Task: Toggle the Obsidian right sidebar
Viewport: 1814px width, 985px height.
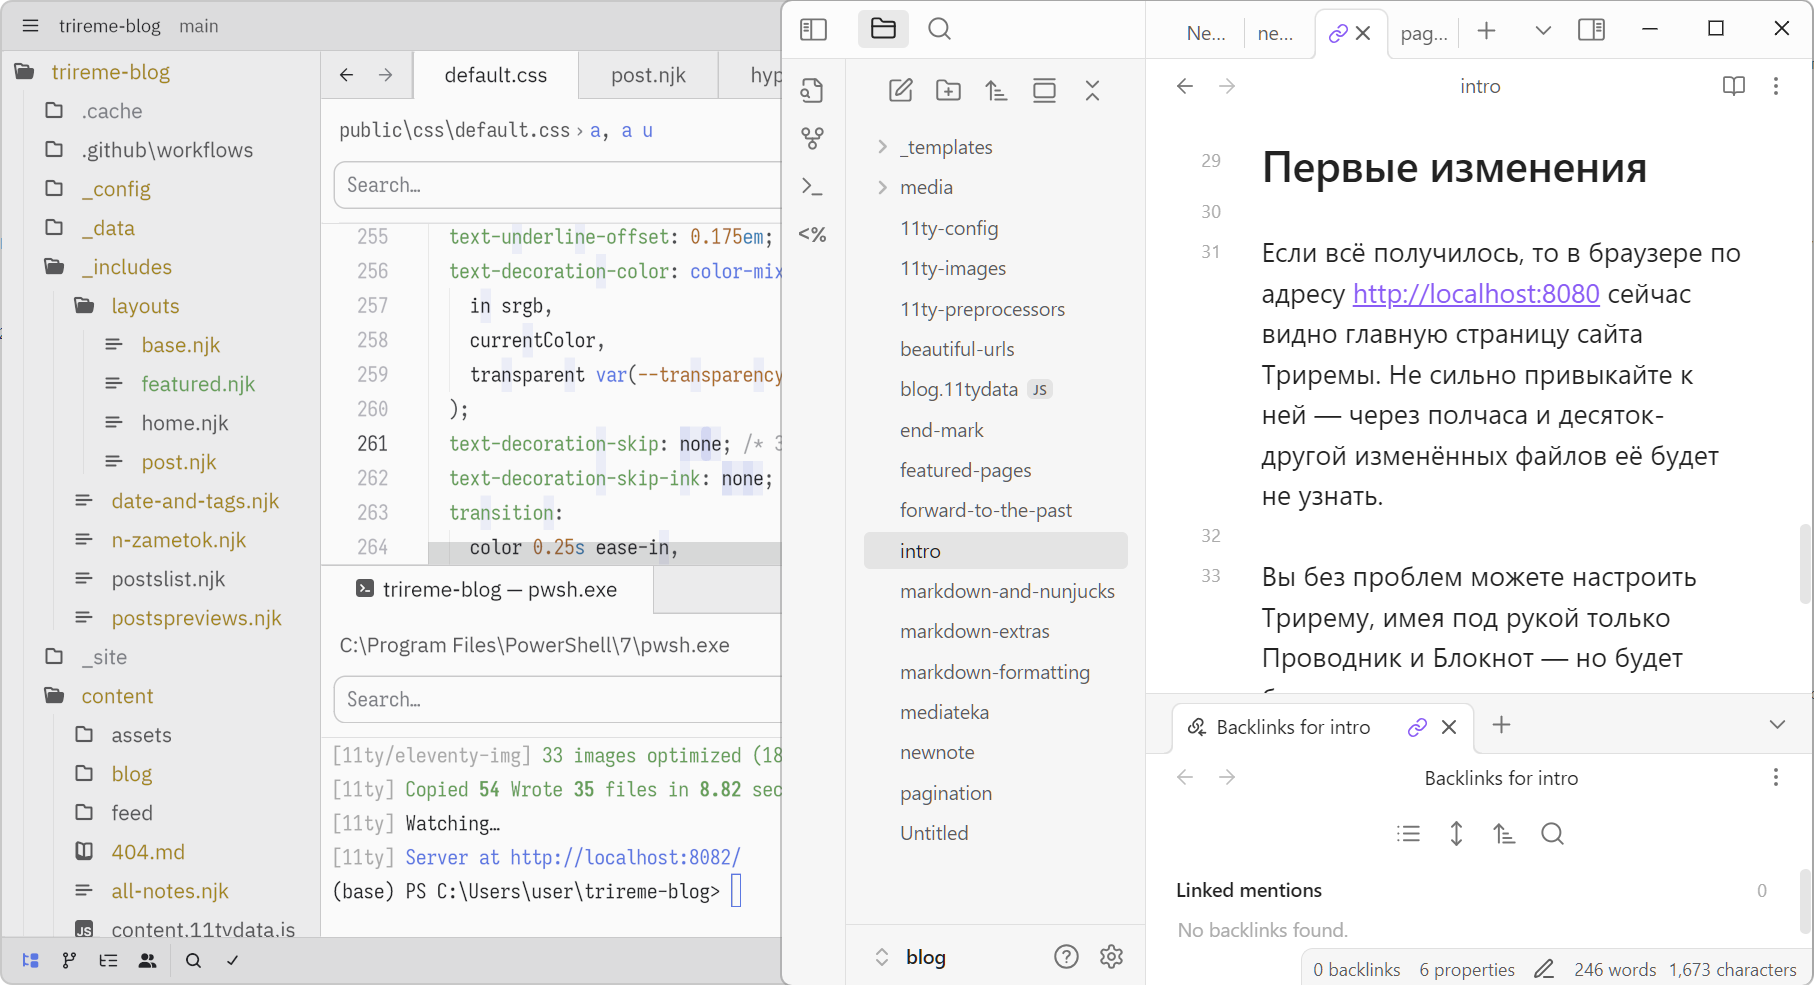Action: [1591, 30]
